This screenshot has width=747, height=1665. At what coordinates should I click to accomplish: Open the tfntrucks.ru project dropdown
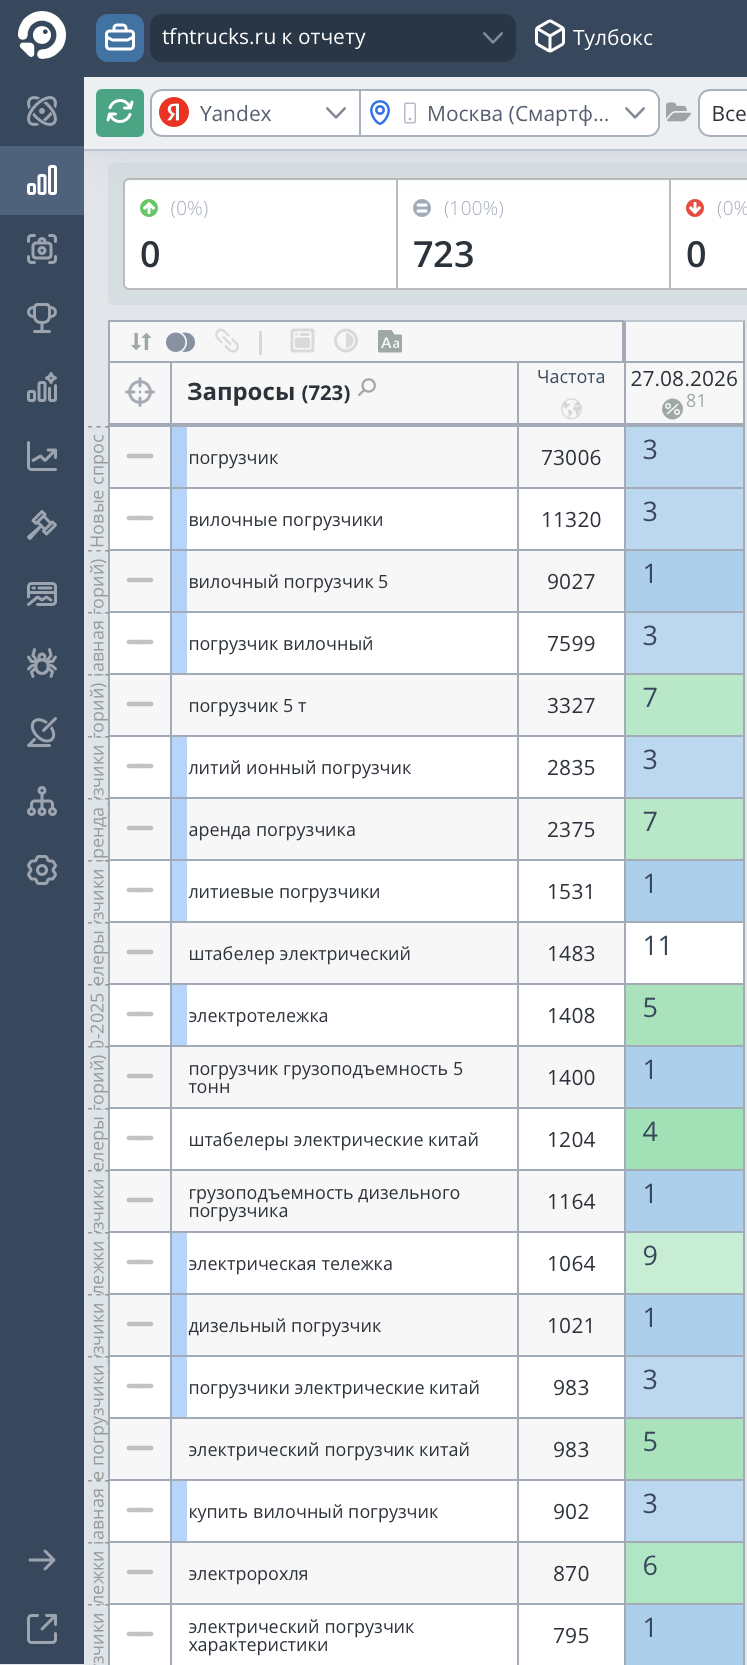coord(332,38)
